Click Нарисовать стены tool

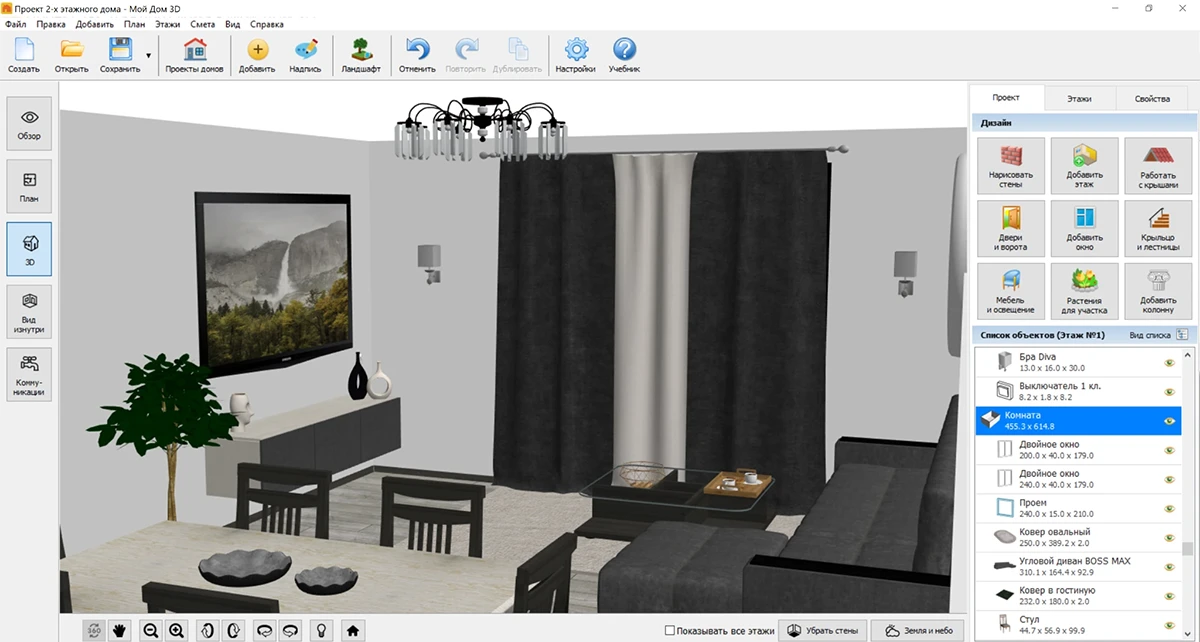1012,165
